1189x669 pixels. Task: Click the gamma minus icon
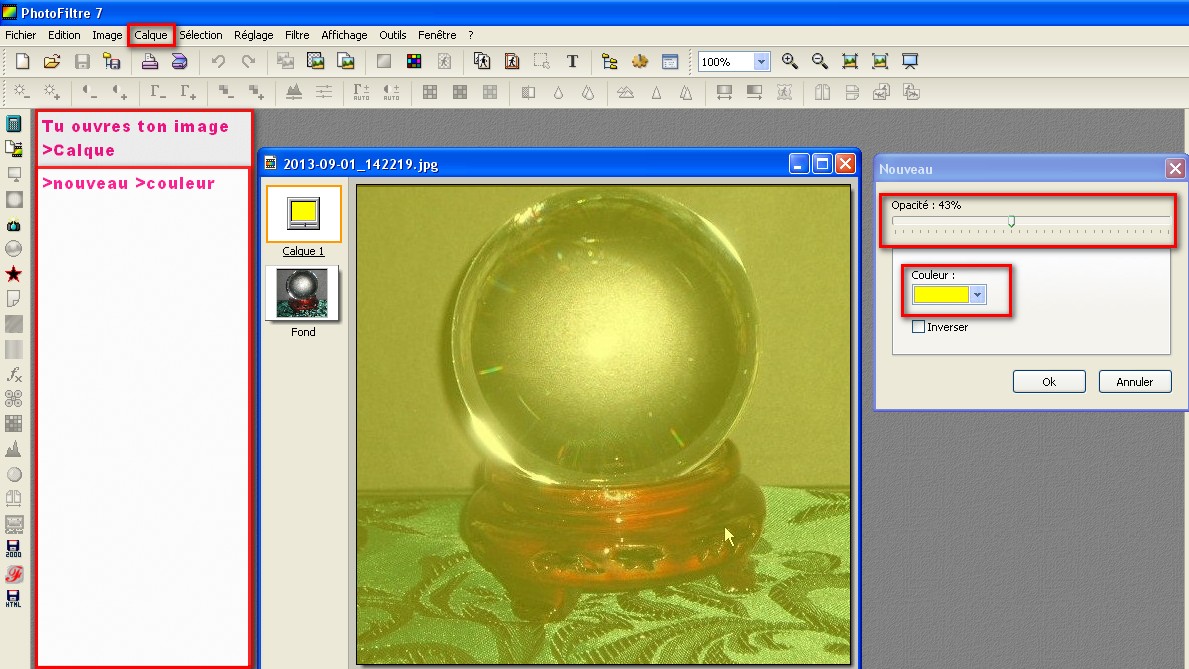[158, 92]
